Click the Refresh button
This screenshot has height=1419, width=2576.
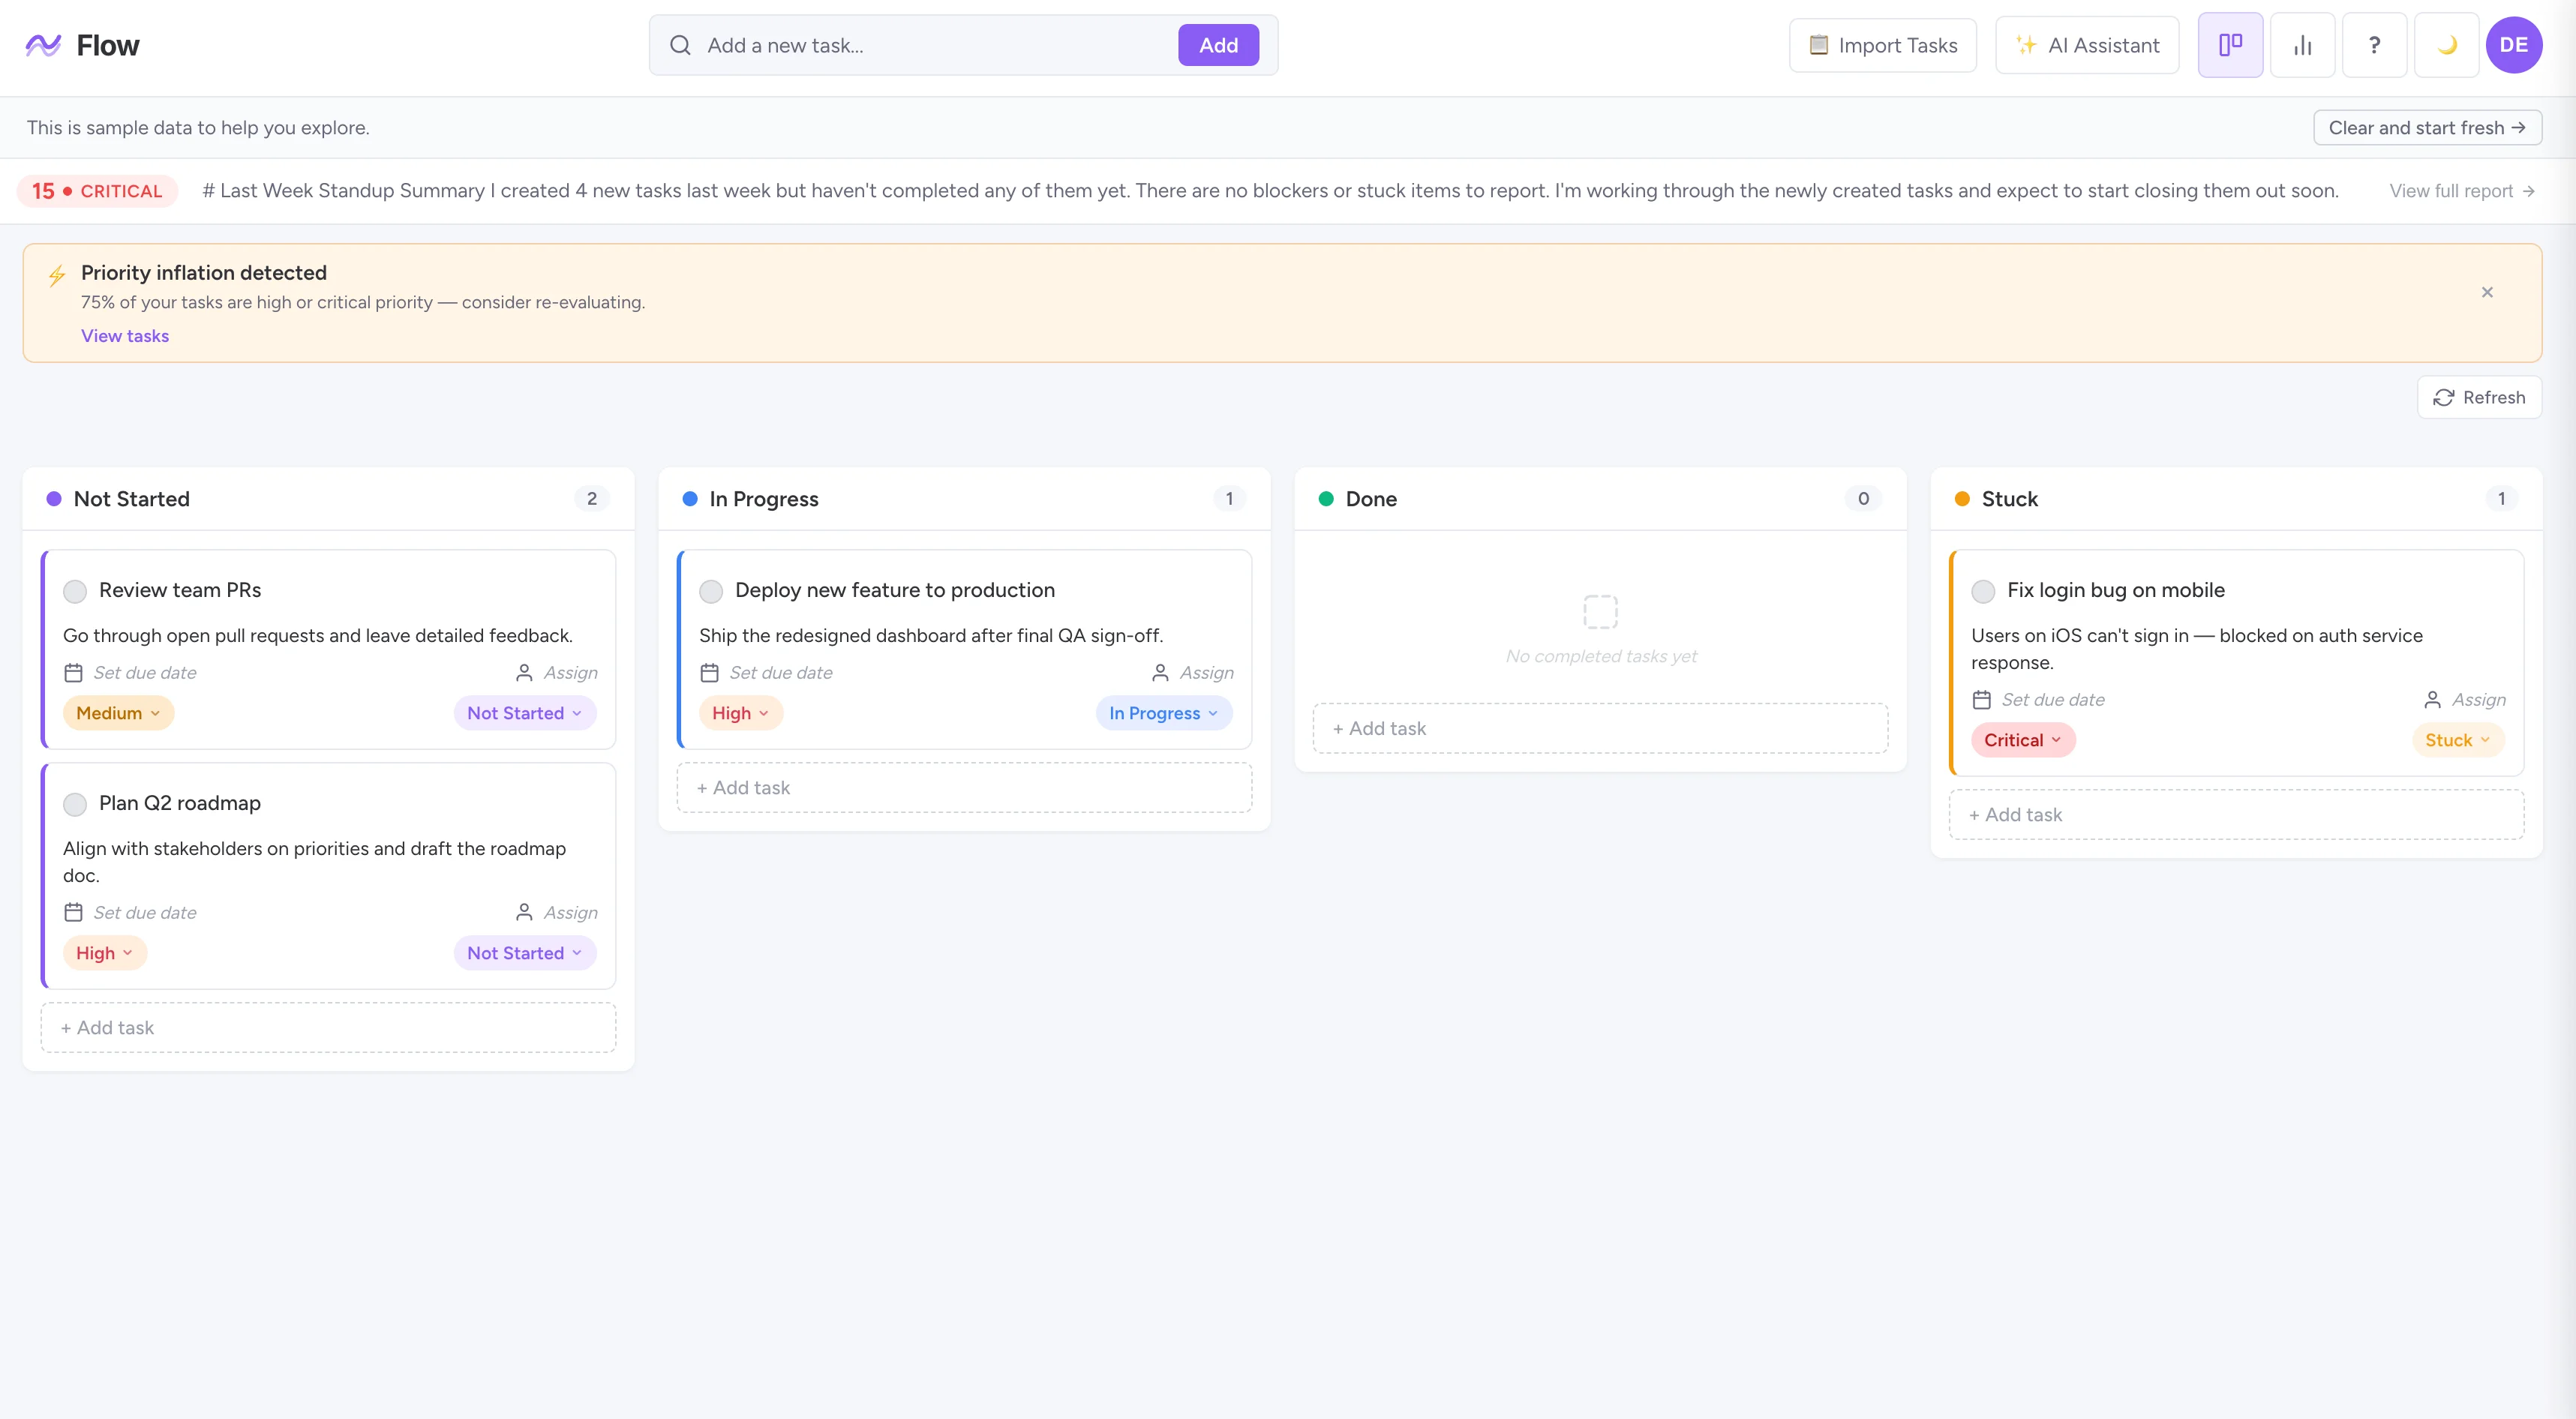point(2479,398)
